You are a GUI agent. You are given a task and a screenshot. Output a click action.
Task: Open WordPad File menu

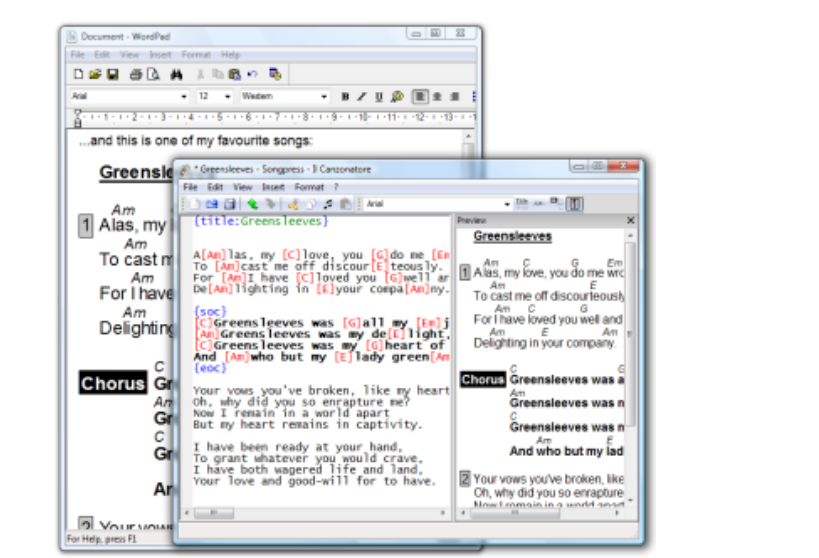click(x=77, y=55)
